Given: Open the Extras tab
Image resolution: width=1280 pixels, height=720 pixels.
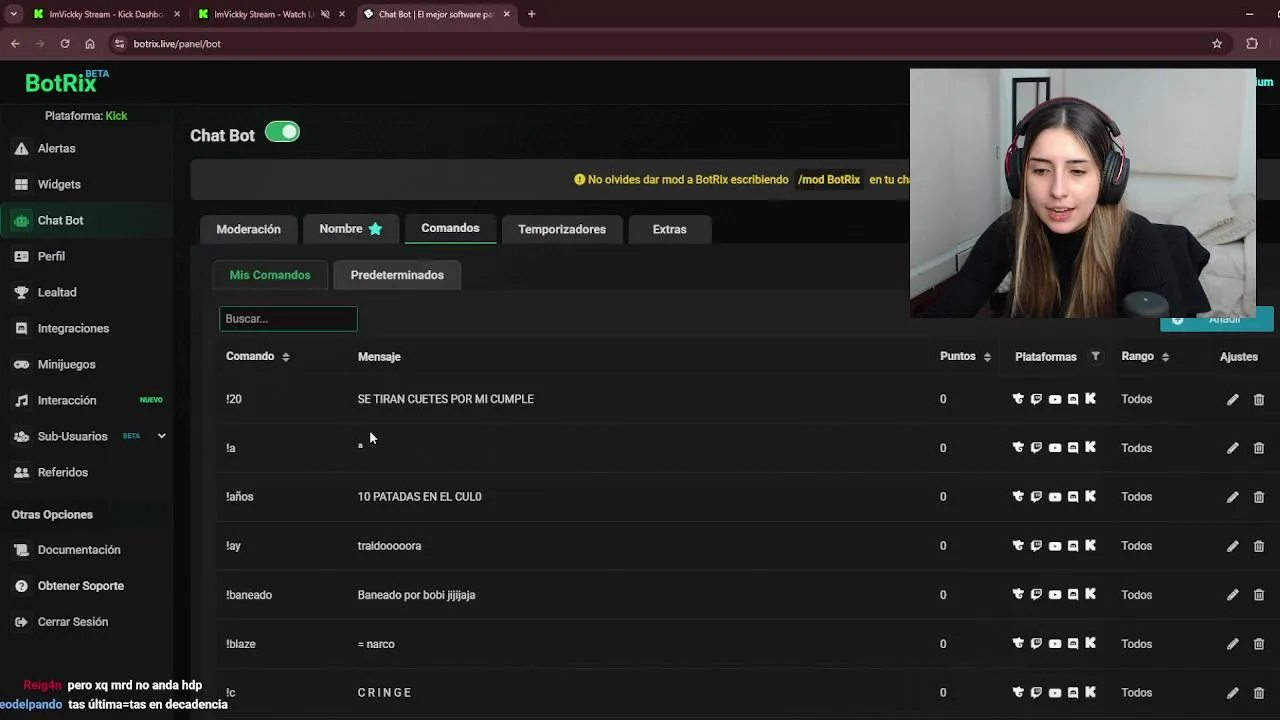Looking at the screenshot, I should [669, 229].
